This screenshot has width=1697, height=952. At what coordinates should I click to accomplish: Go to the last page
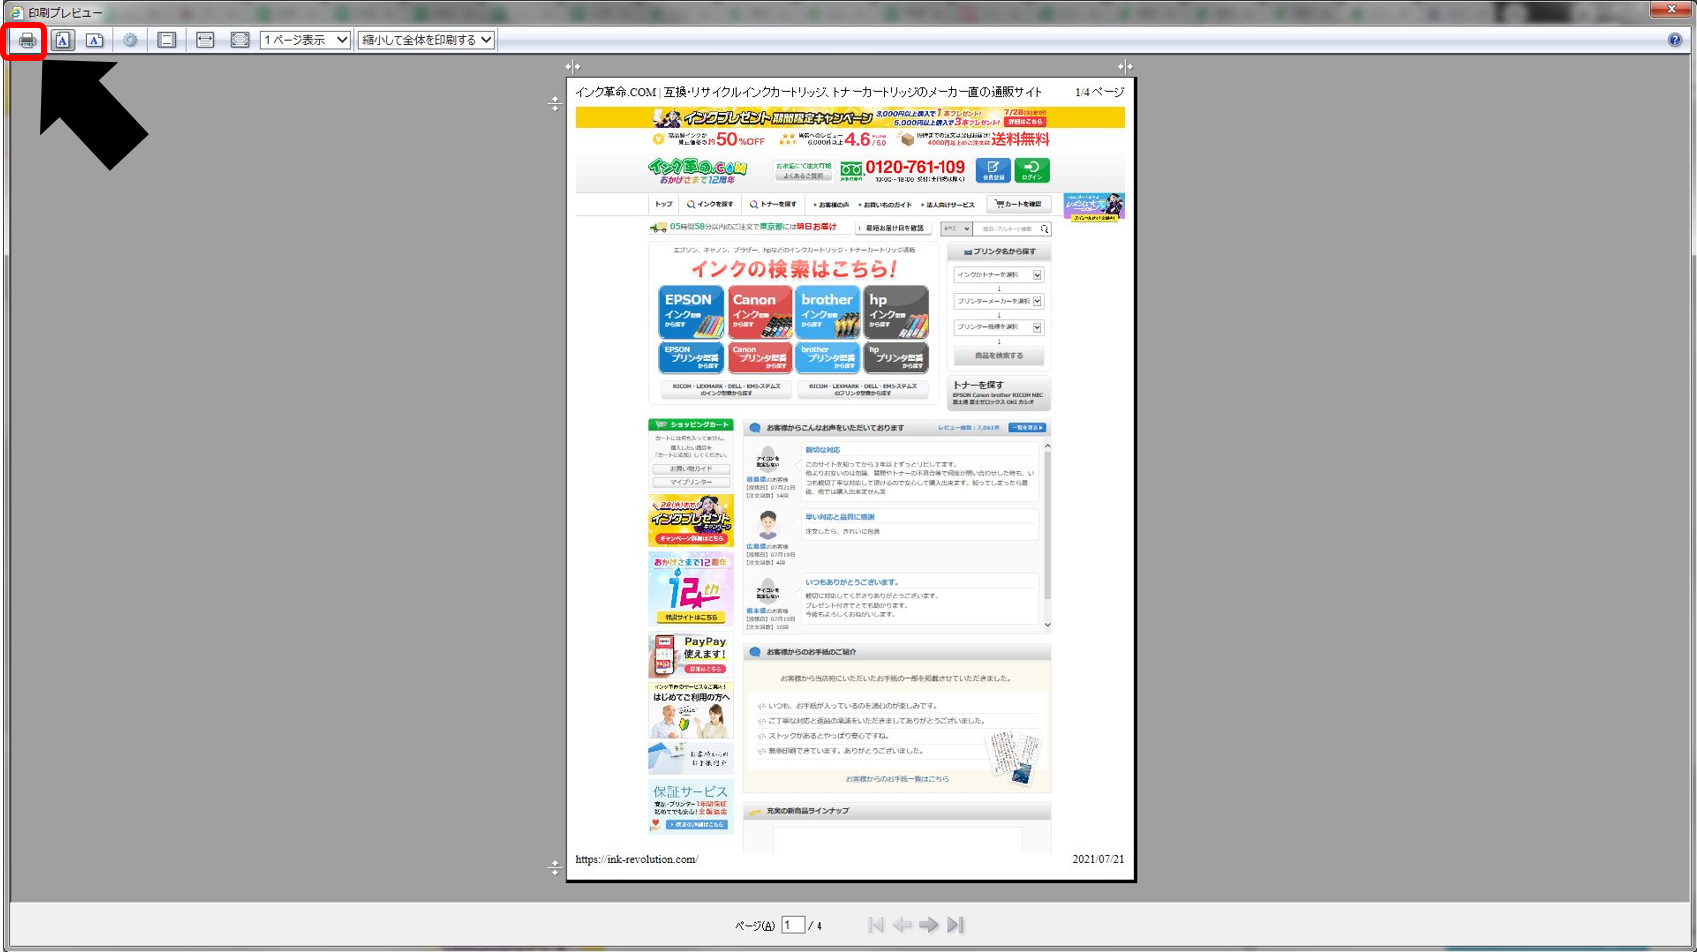pyautogui.click(x=956, y=925)
